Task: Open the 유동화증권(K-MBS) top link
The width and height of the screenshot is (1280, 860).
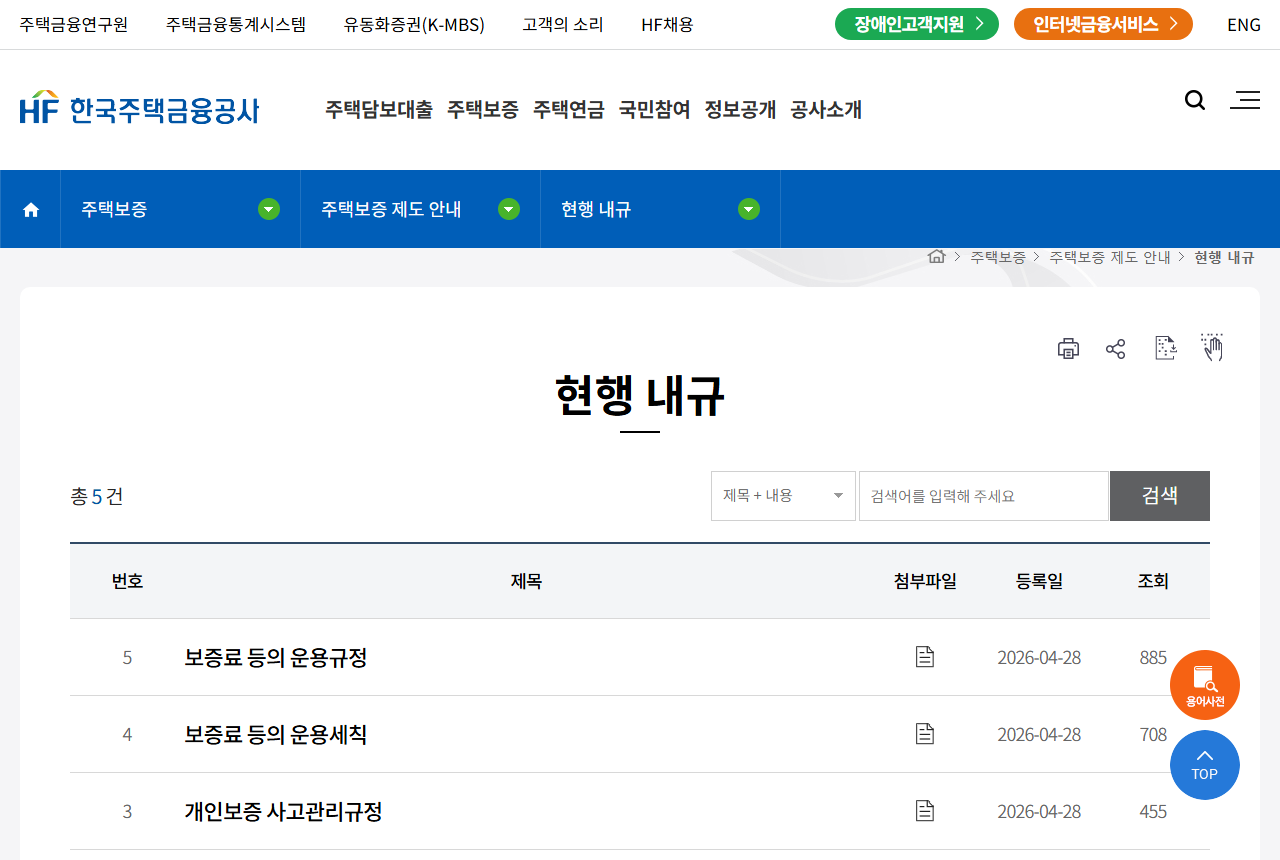Action: tap(414, 24)
